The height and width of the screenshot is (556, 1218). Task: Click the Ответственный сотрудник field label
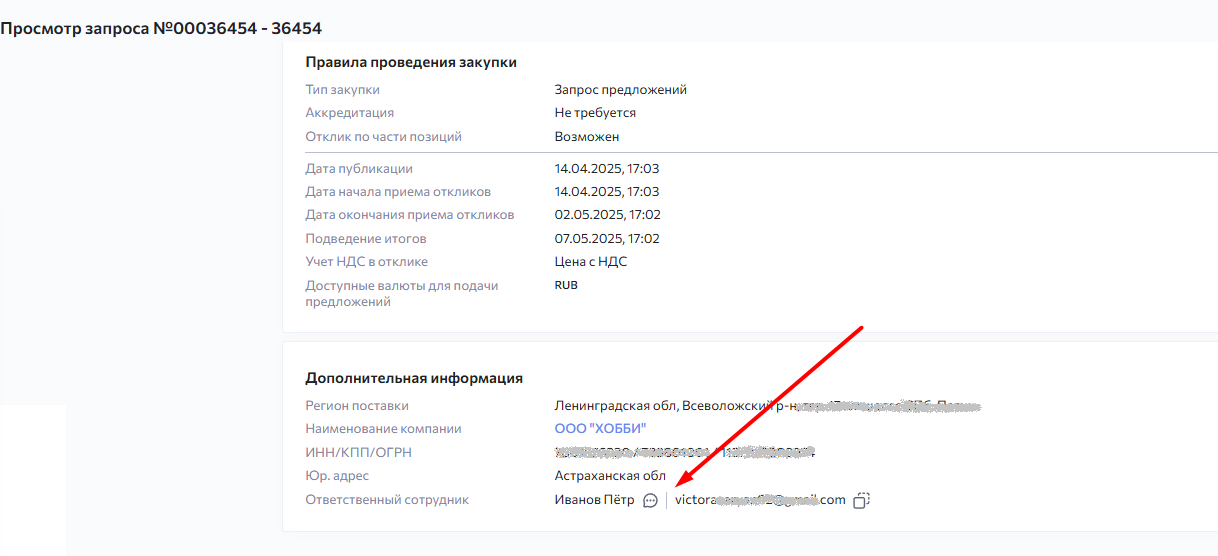(x=387, y=500)
